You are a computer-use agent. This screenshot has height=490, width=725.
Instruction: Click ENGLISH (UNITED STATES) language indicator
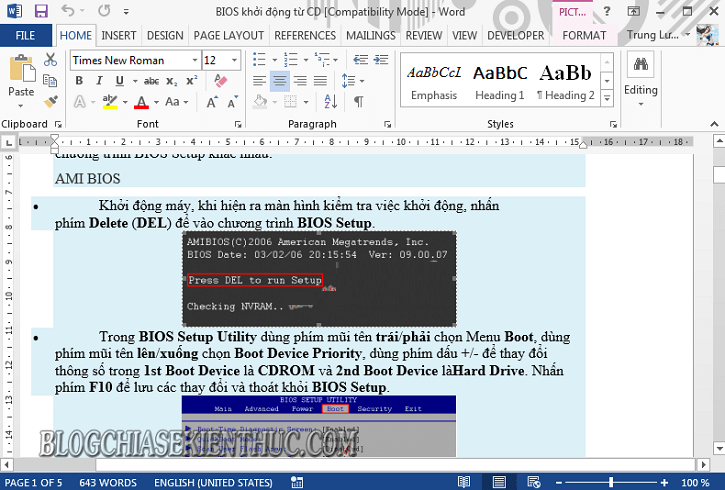213,483
